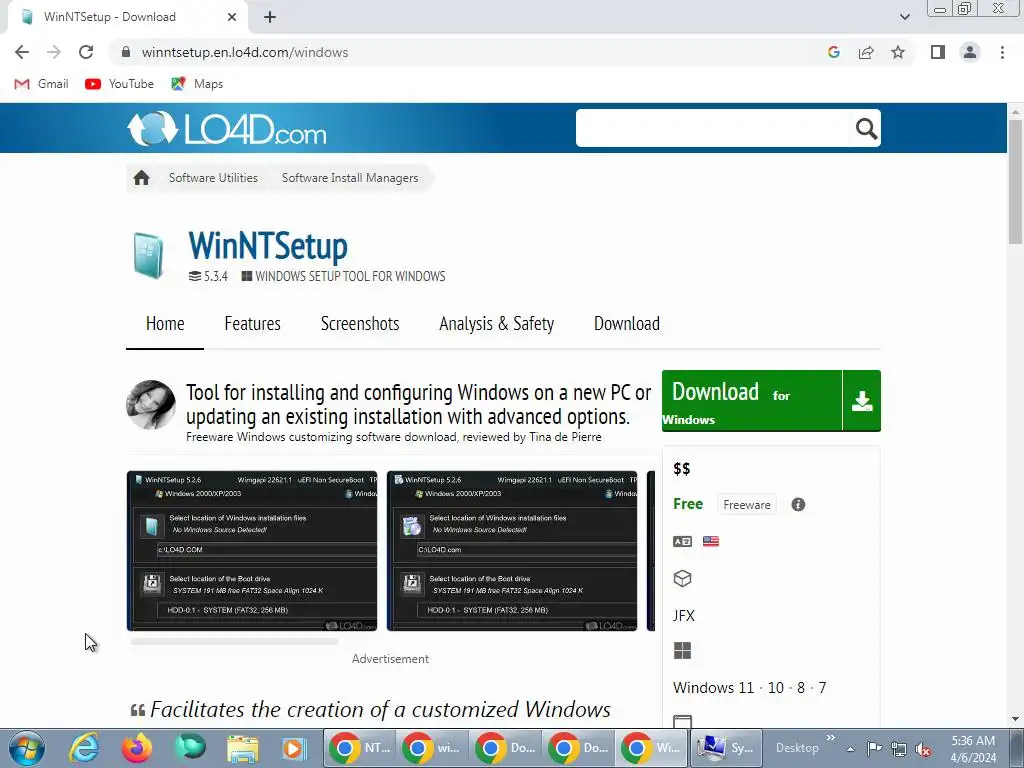
Task: Click the US flag language icon
Action: click(x=711, y=541)
